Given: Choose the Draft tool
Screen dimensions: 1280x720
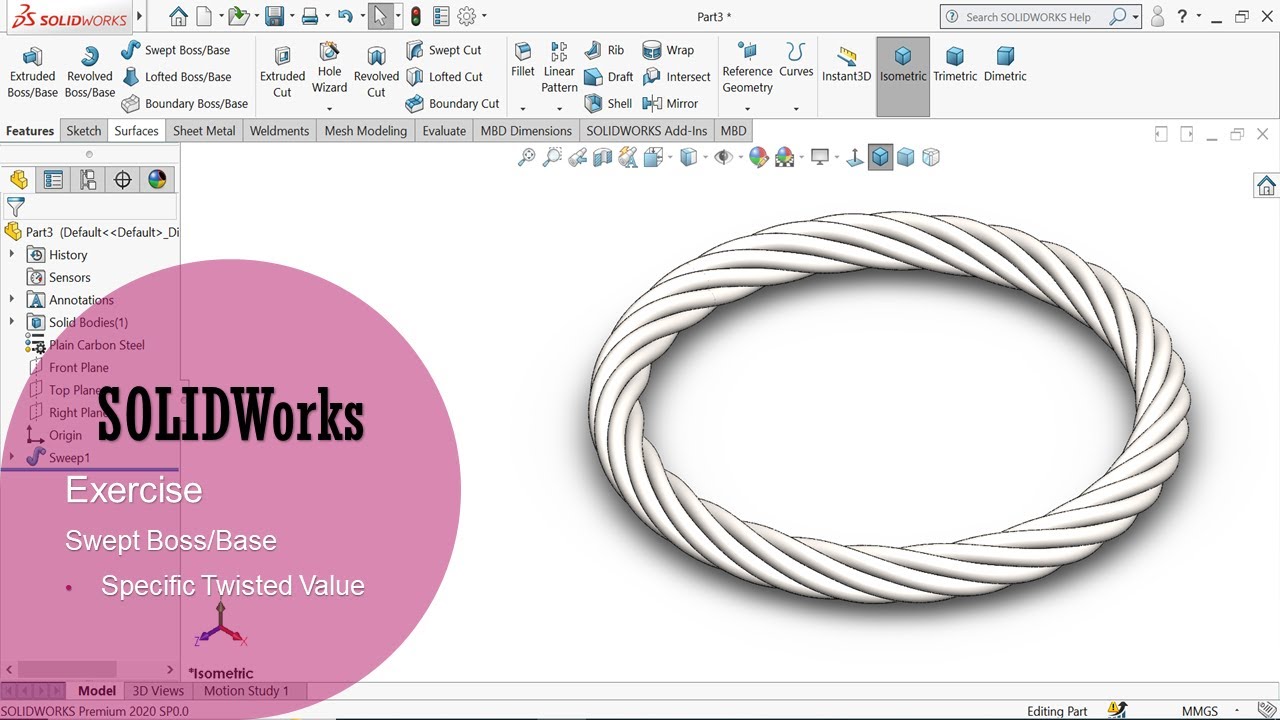Looking at the screenshot, I should click(x=609, y=77).
